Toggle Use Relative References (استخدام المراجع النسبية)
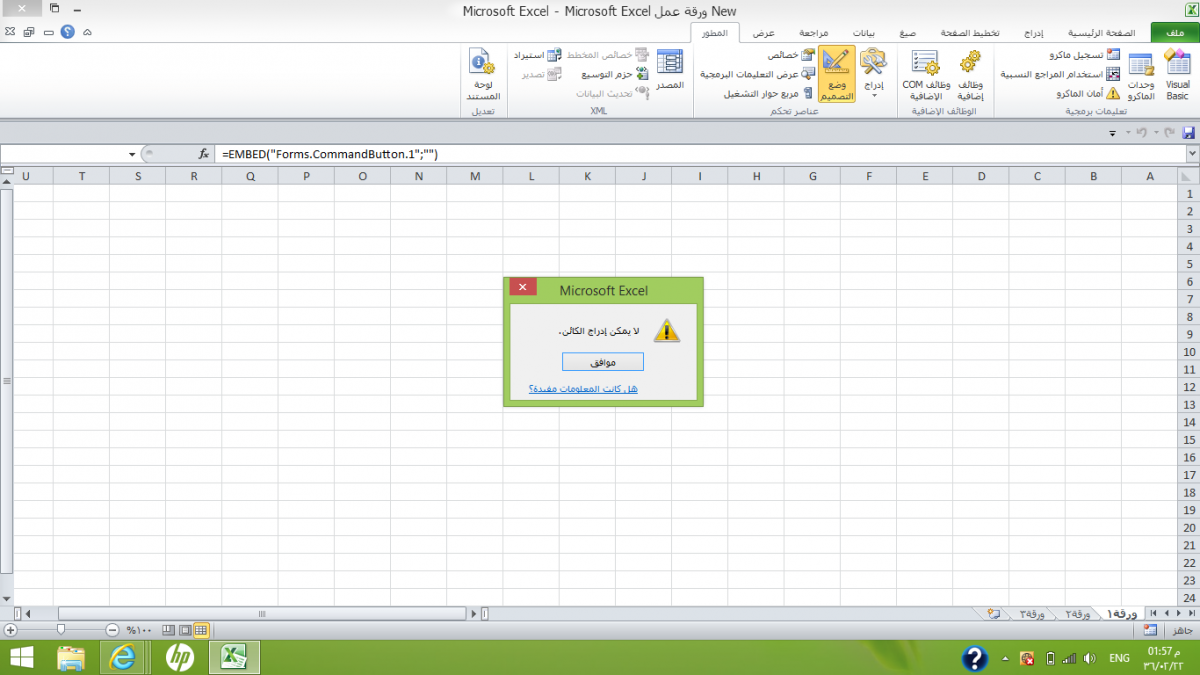 click(x=1060, y=74)
